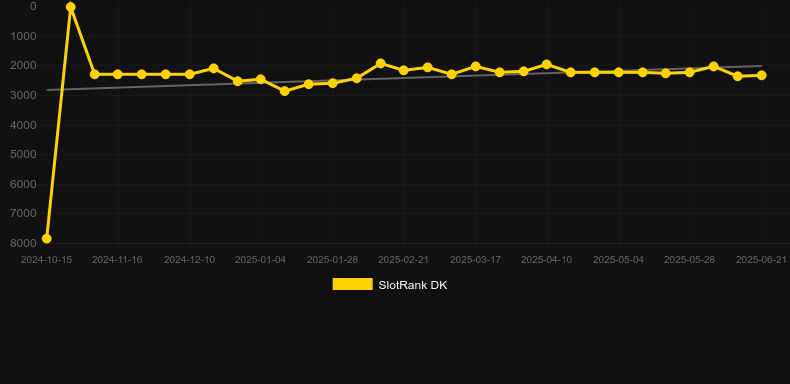Screen dimensions: 790x384
Task: Click the 2025-02-21 x-axis date label
Action: tap(404, 260)
